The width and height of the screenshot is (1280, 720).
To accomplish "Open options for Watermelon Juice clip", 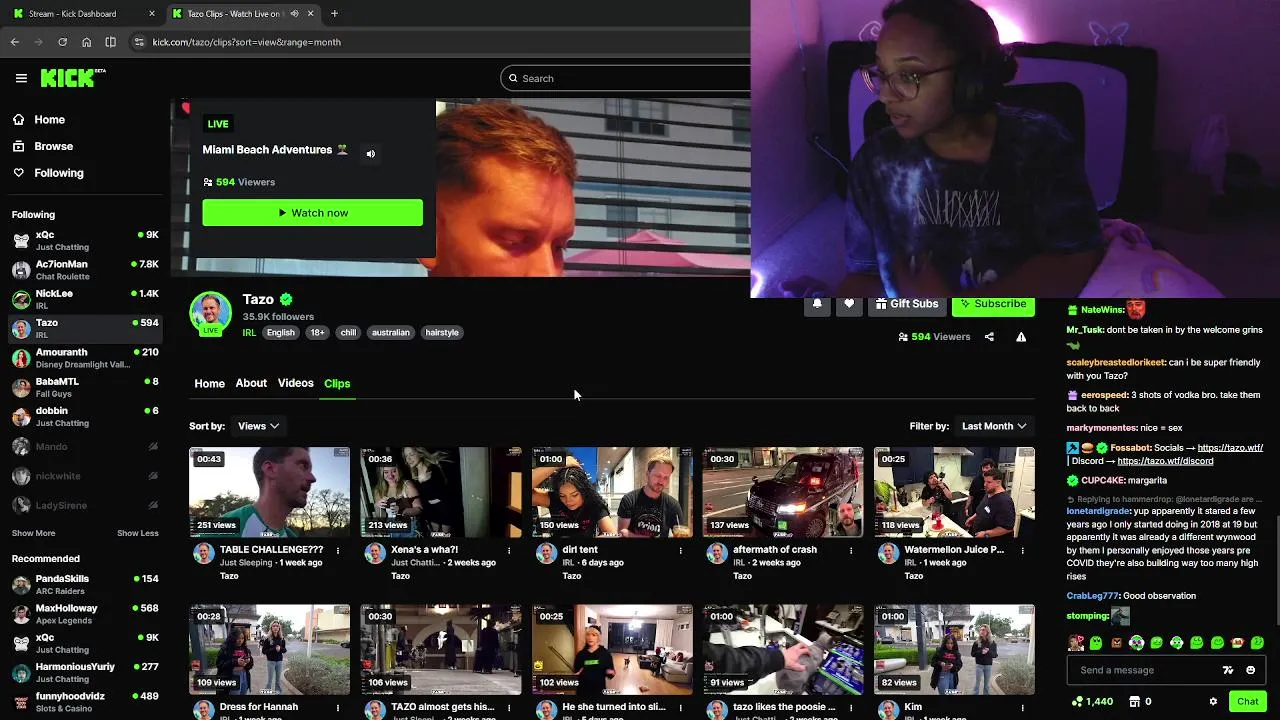I will [1022, 550].
